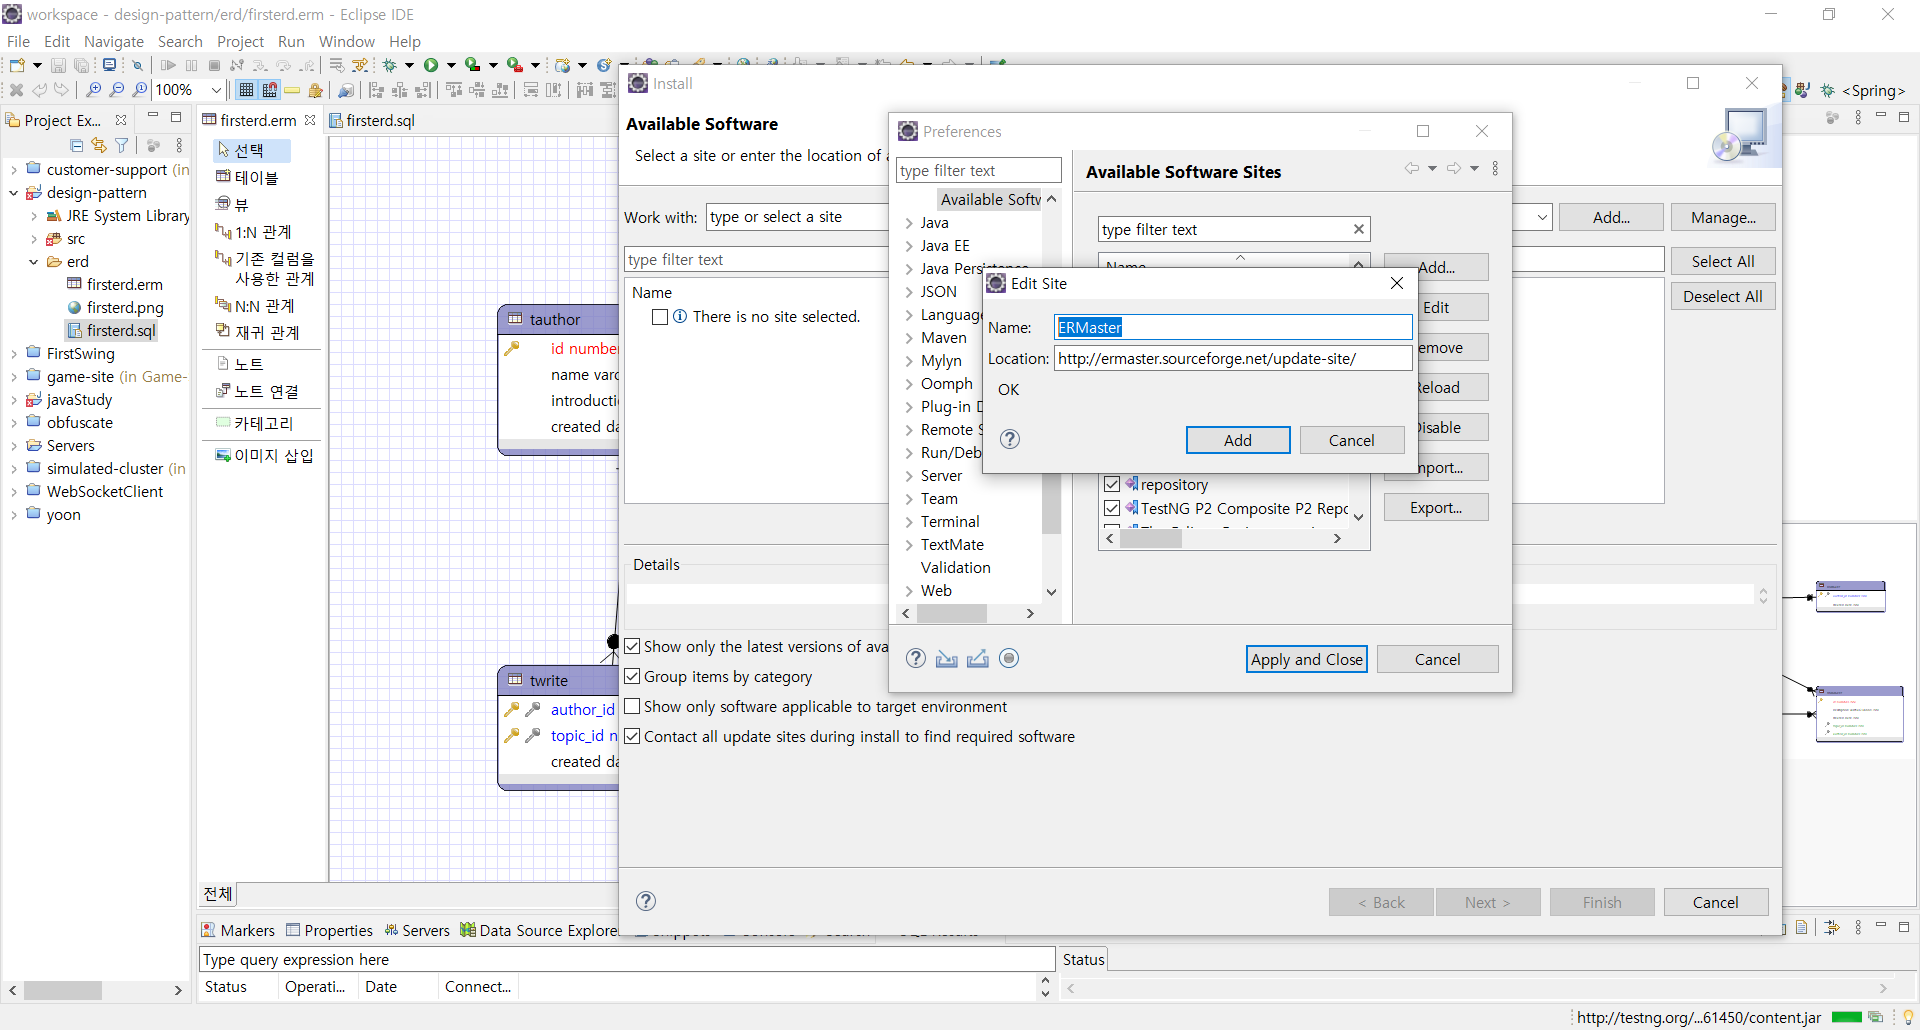This screenshot has width=1920, height=1030.
Task: Open the Run menu
Action: click(291, 41)
